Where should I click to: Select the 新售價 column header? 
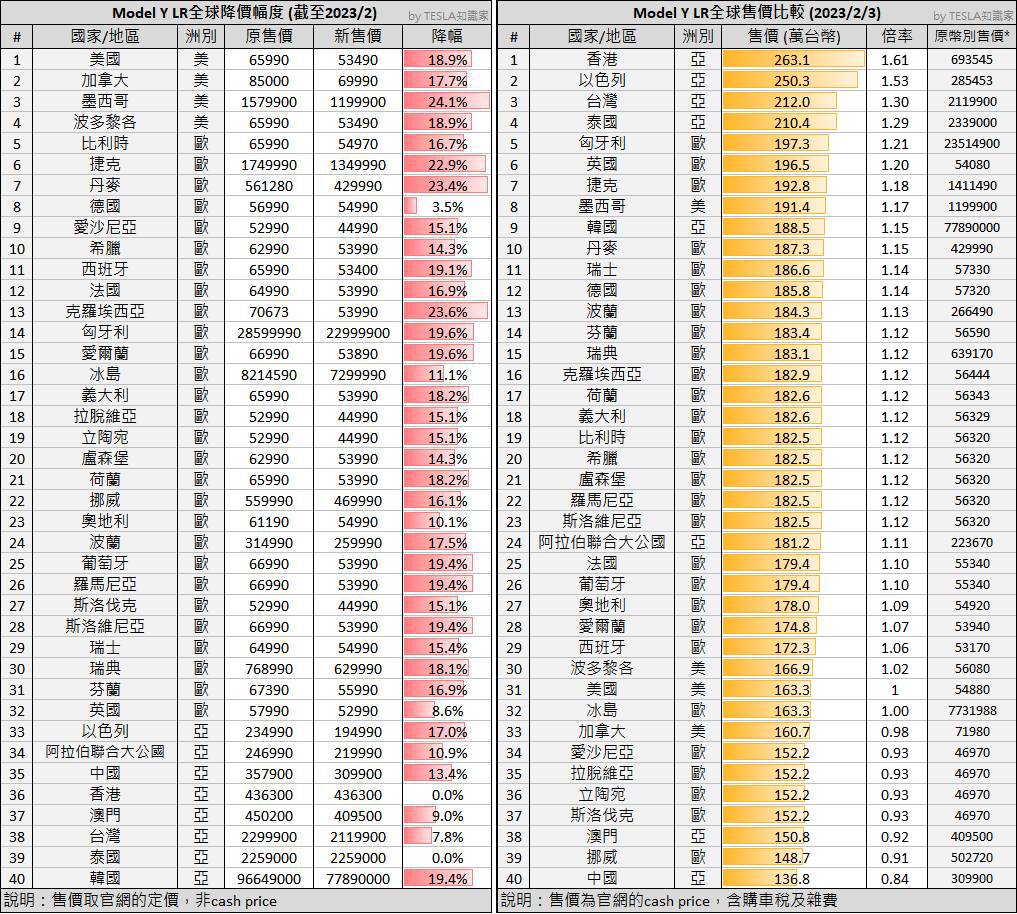357,36
